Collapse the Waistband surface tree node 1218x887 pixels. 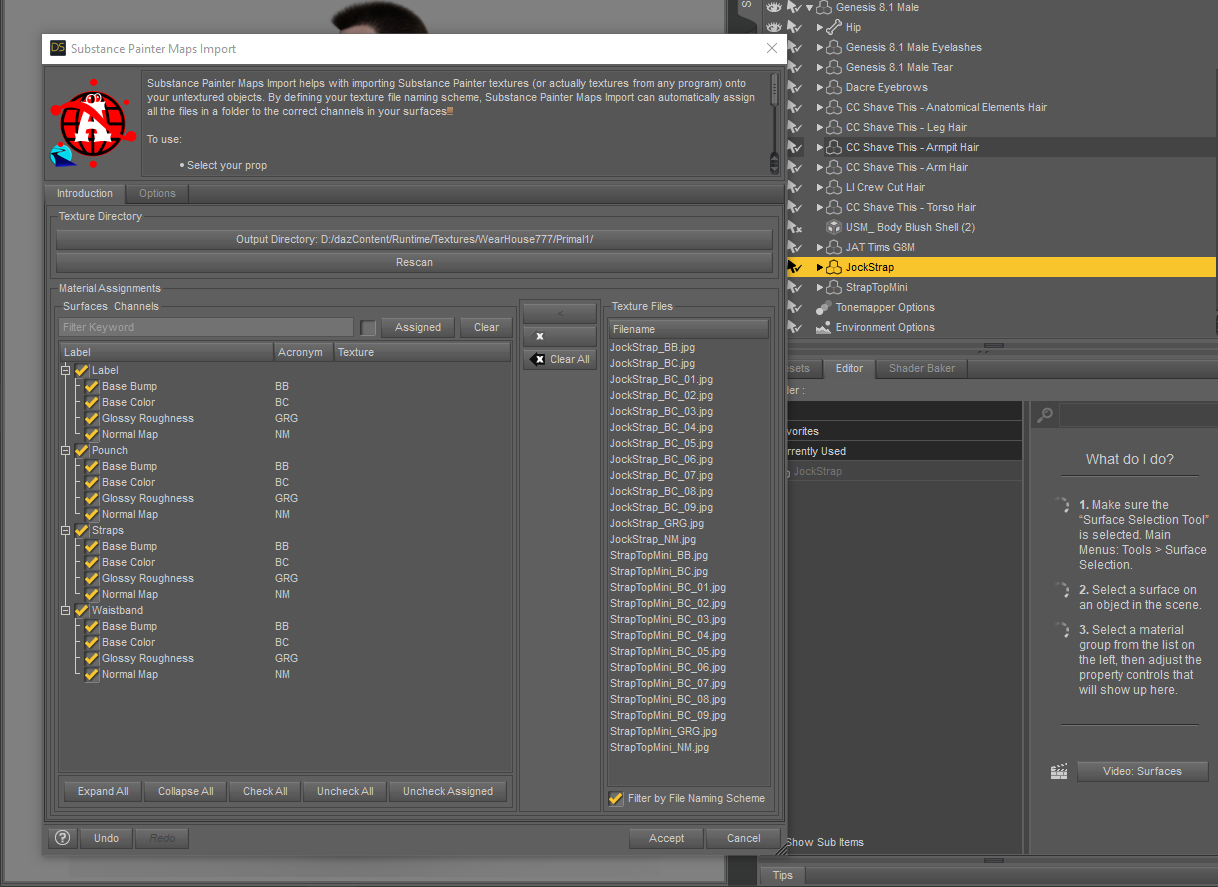point(66,610)
